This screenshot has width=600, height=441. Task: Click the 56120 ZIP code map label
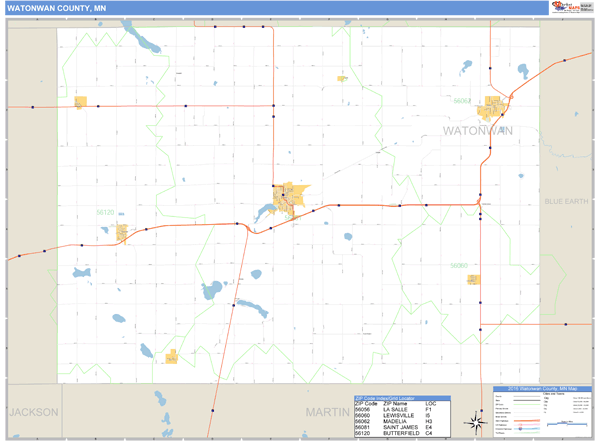(x=106, y=212)
